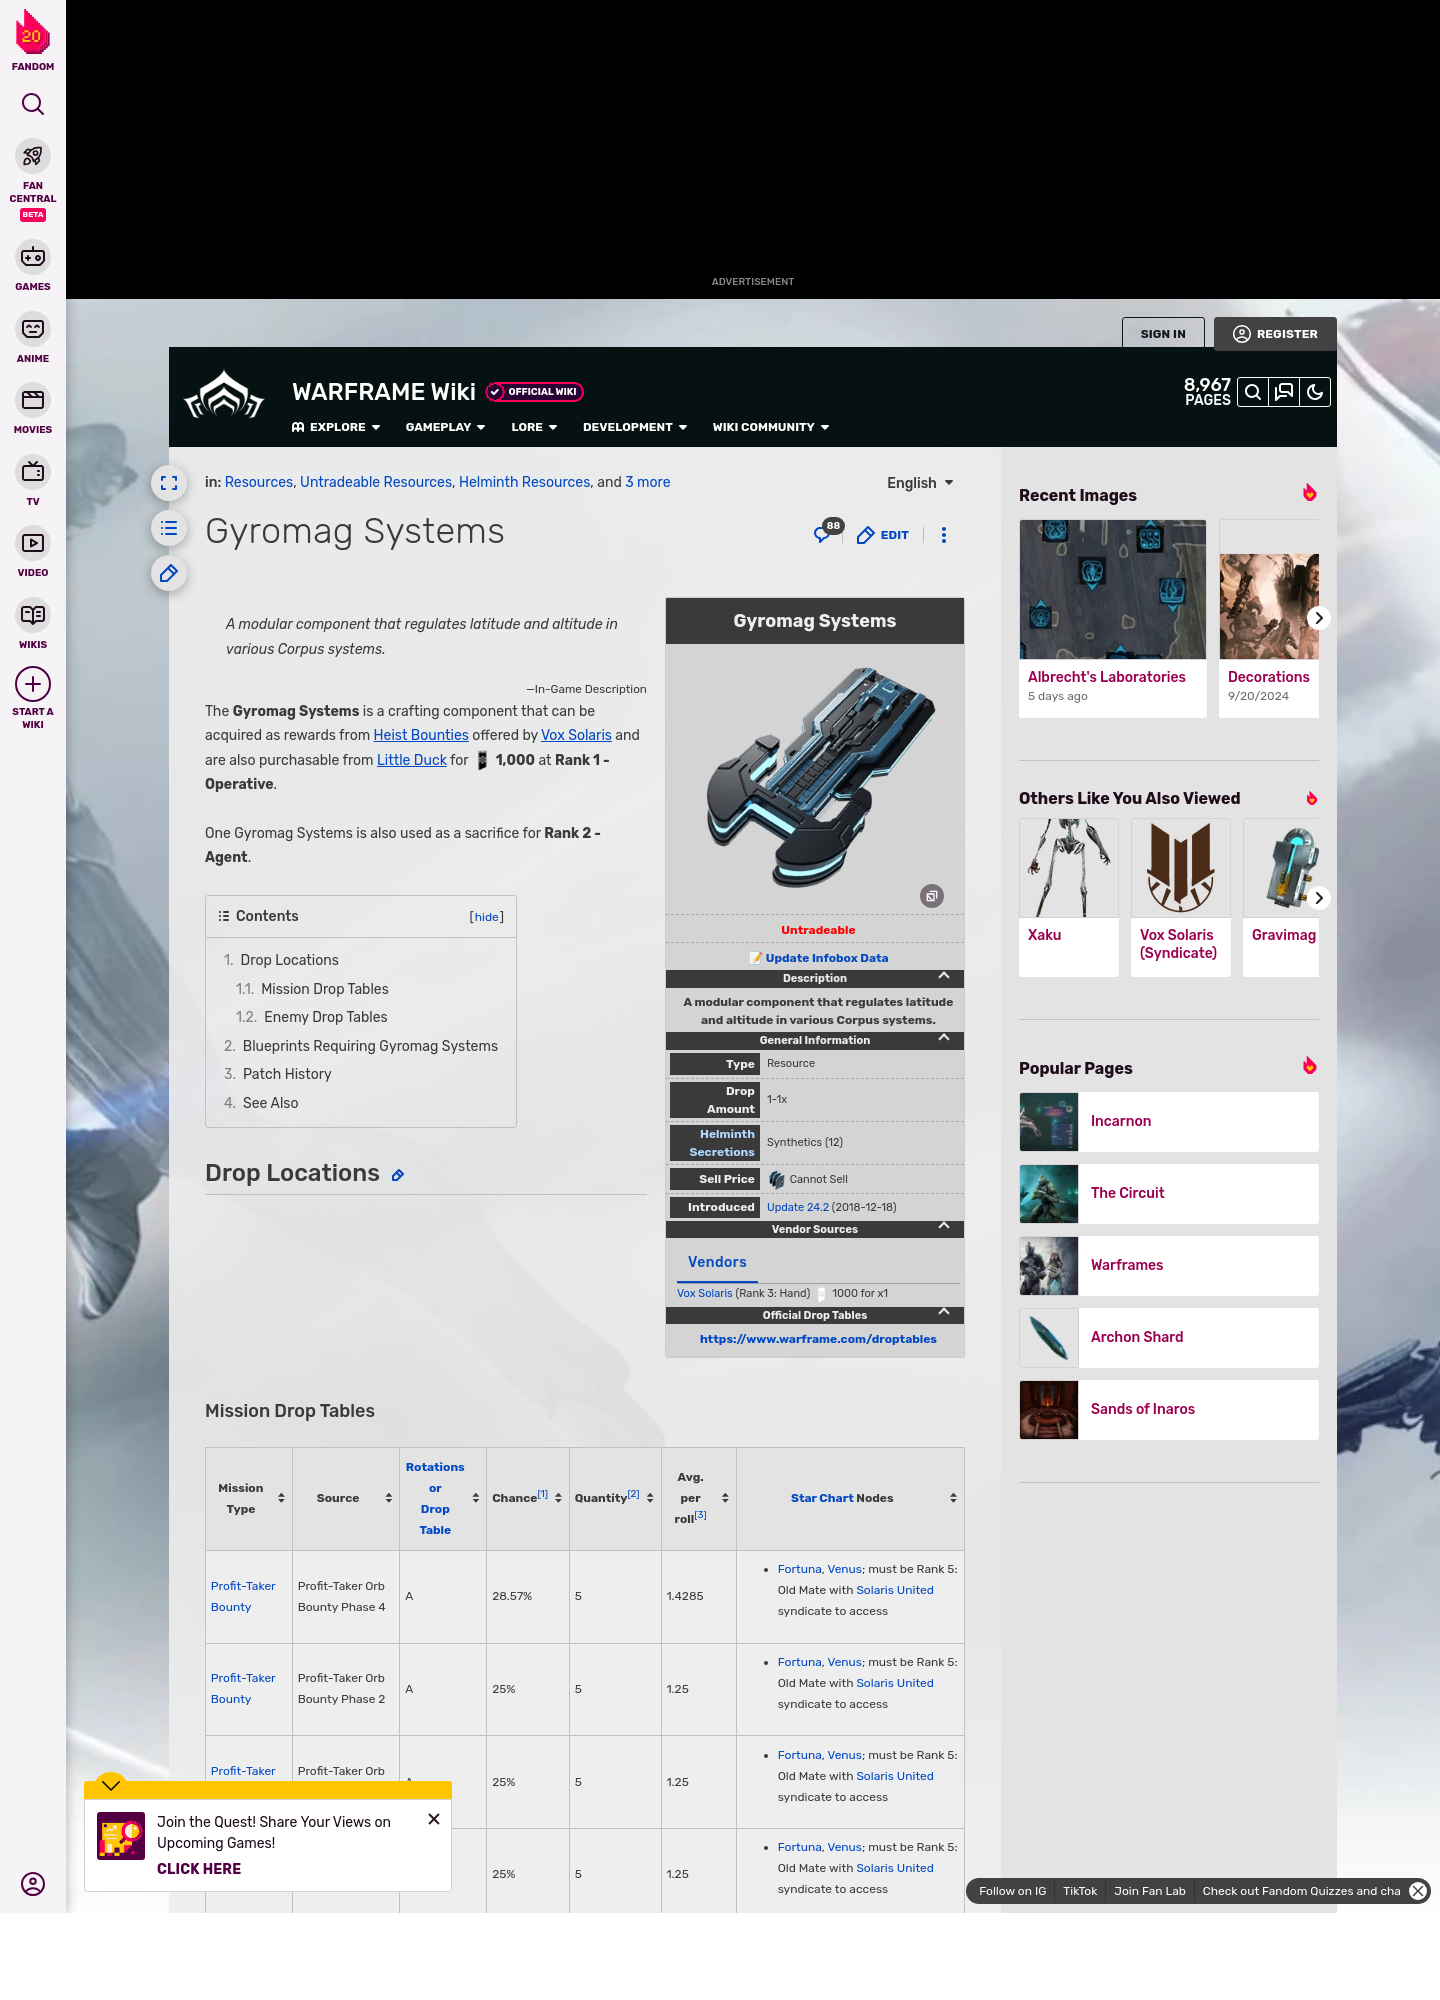
Task: Collapse the General Information section
Action: [815, 1040]
